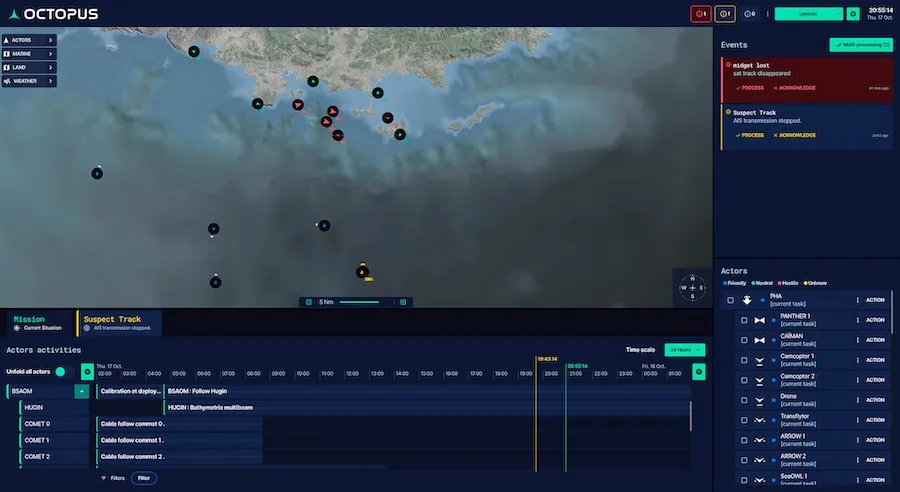Open the 24 Hours time scale dropdown
The width and height of the screenshot is (900, 492).
pos(685,350)
